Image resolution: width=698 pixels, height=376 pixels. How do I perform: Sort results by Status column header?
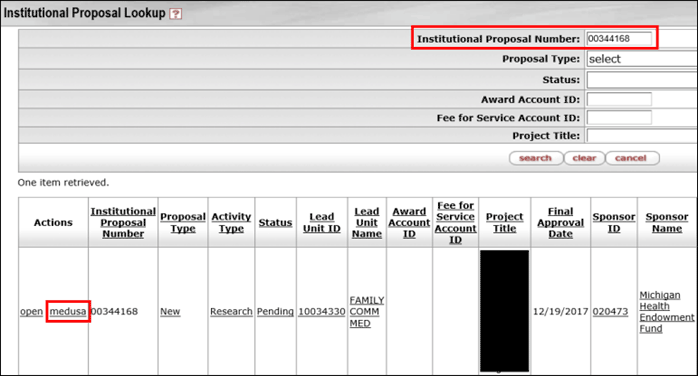point(276,222)
